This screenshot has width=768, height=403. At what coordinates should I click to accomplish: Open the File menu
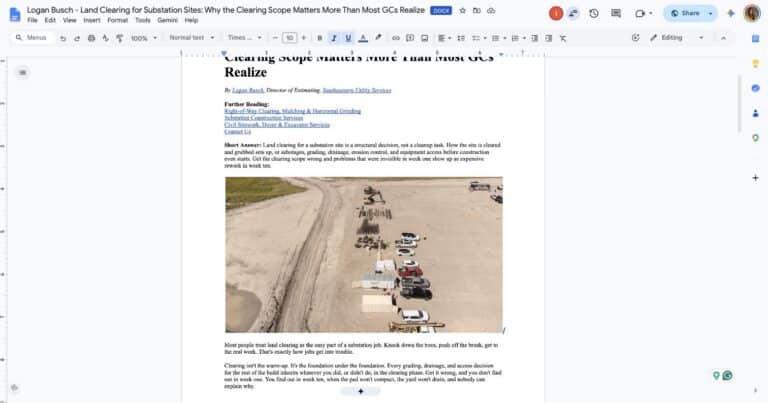(32, 20)
